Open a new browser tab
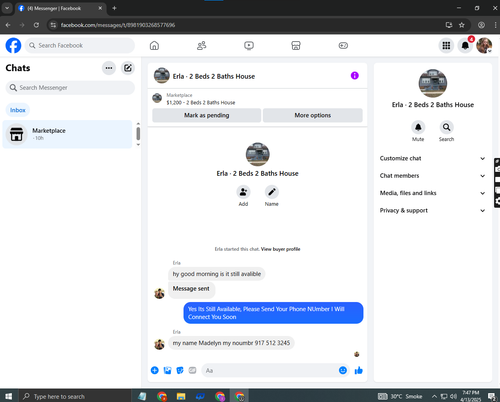 (x=114, y=8)
